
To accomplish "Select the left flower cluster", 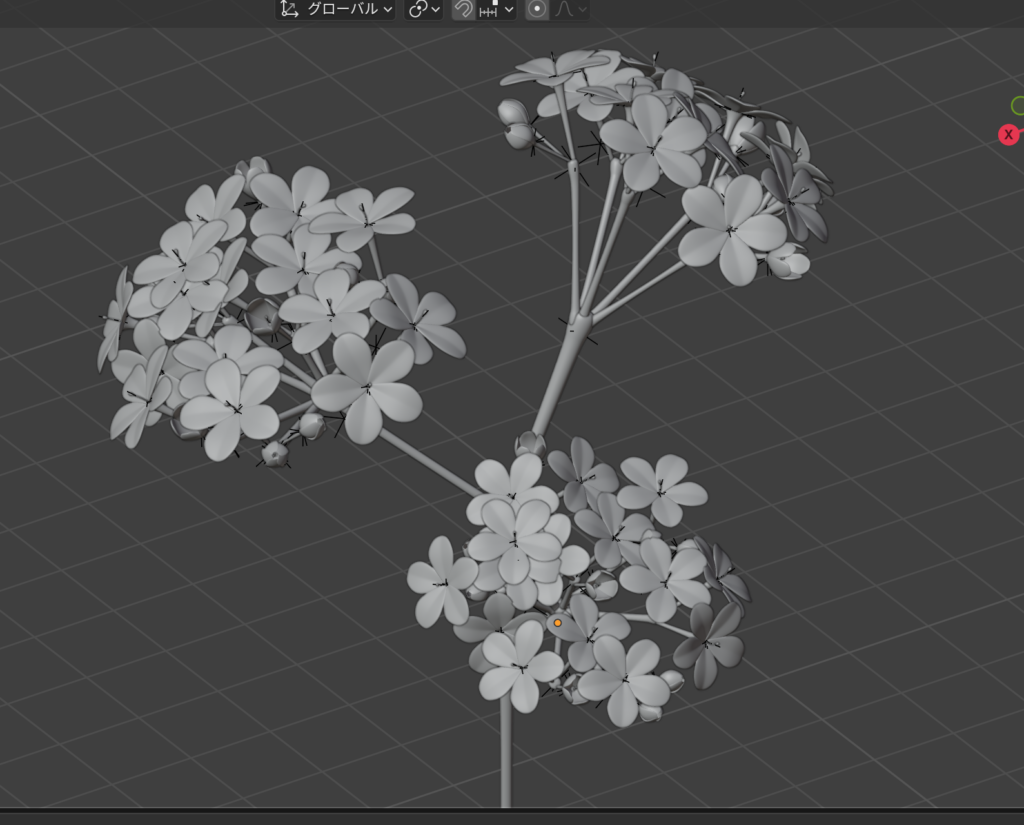I will click(x=280, y=310).
